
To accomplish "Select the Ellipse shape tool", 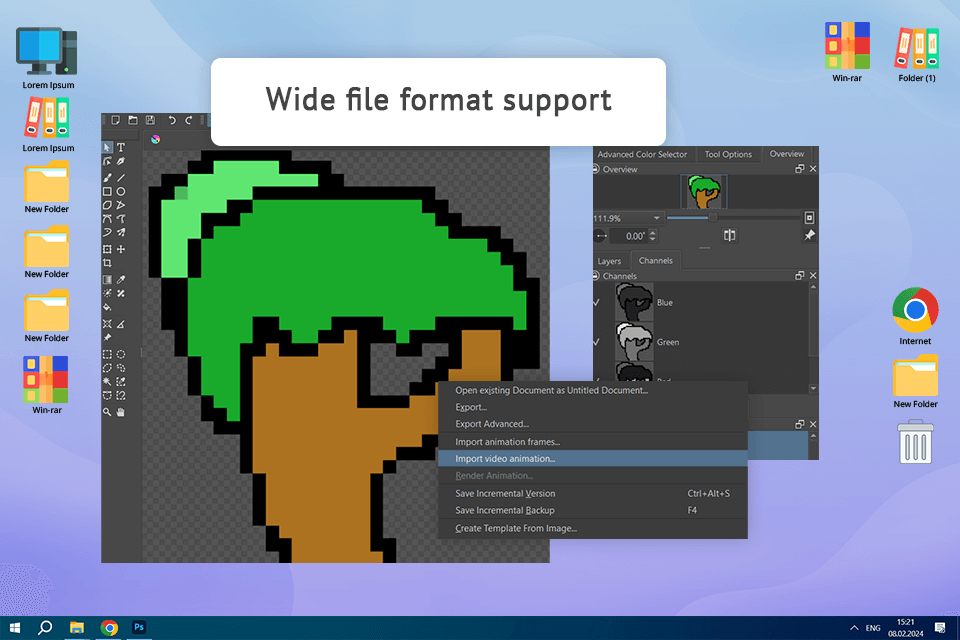I will point(121,192).
